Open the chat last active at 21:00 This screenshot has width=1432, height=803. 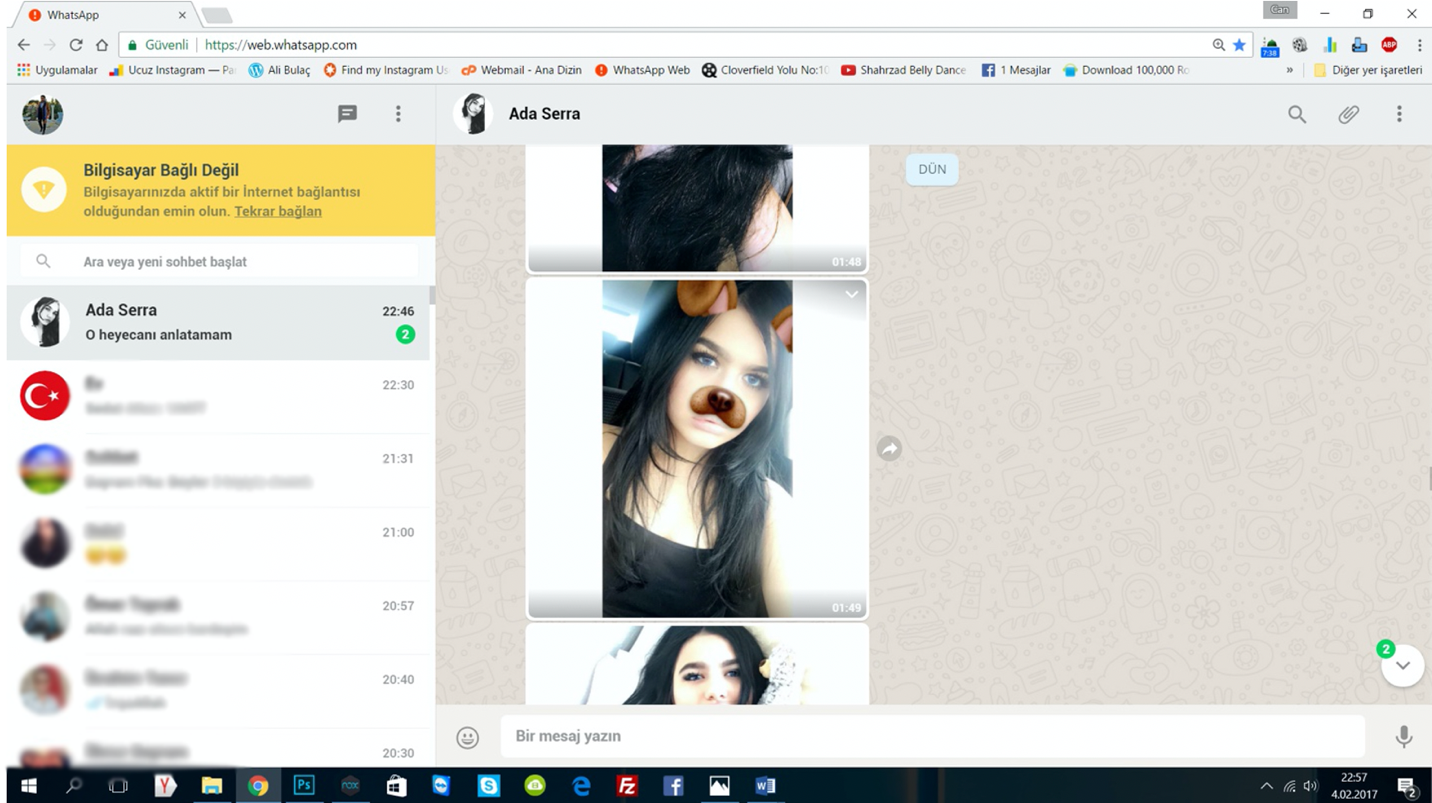(218, 543)
